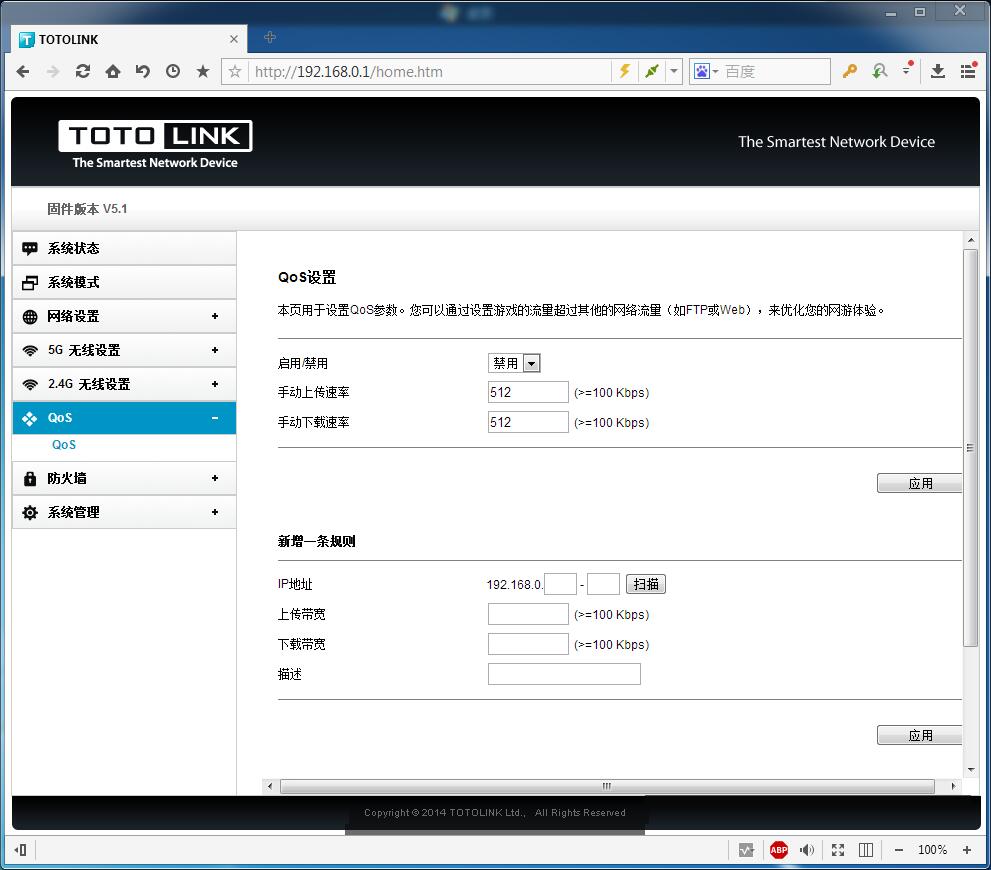The width and height of the screenshot is (991, 870).
Task: Expand the 系统管理 sidebar section
Action: 125,512
